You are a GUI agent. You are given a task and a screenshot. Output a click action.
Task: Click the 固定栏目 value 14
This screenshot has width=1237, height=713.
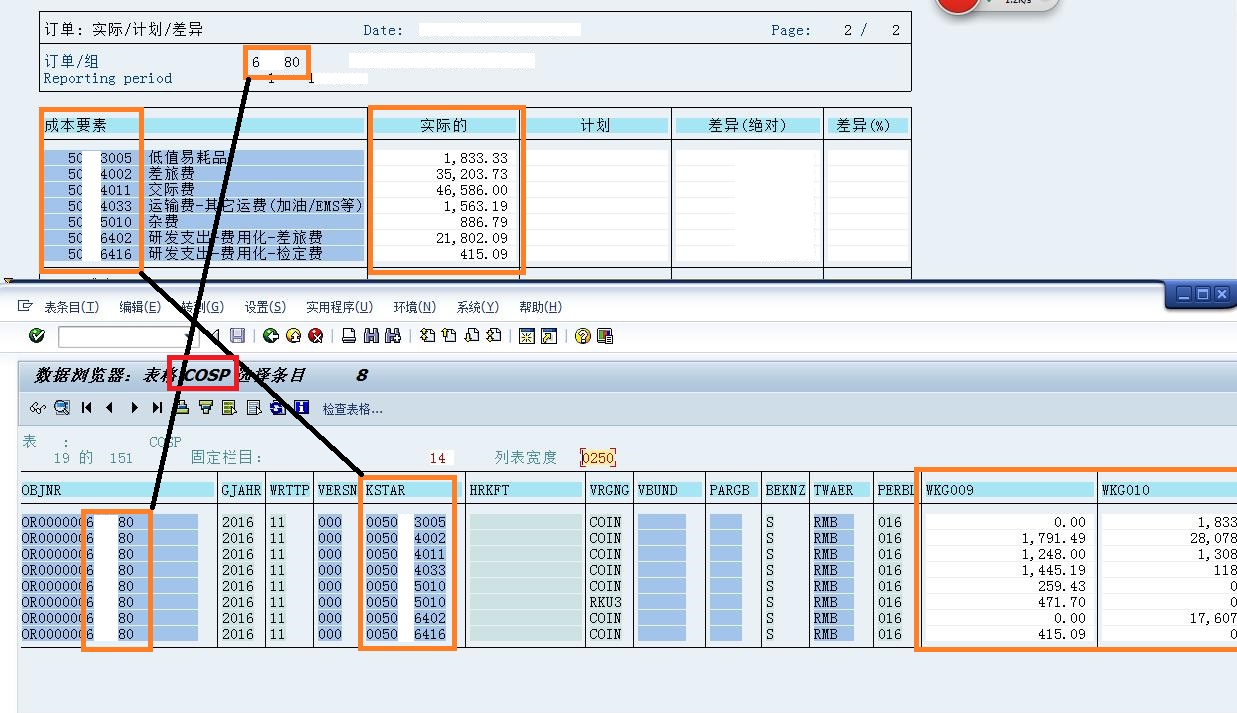click(x=437, y=458)
